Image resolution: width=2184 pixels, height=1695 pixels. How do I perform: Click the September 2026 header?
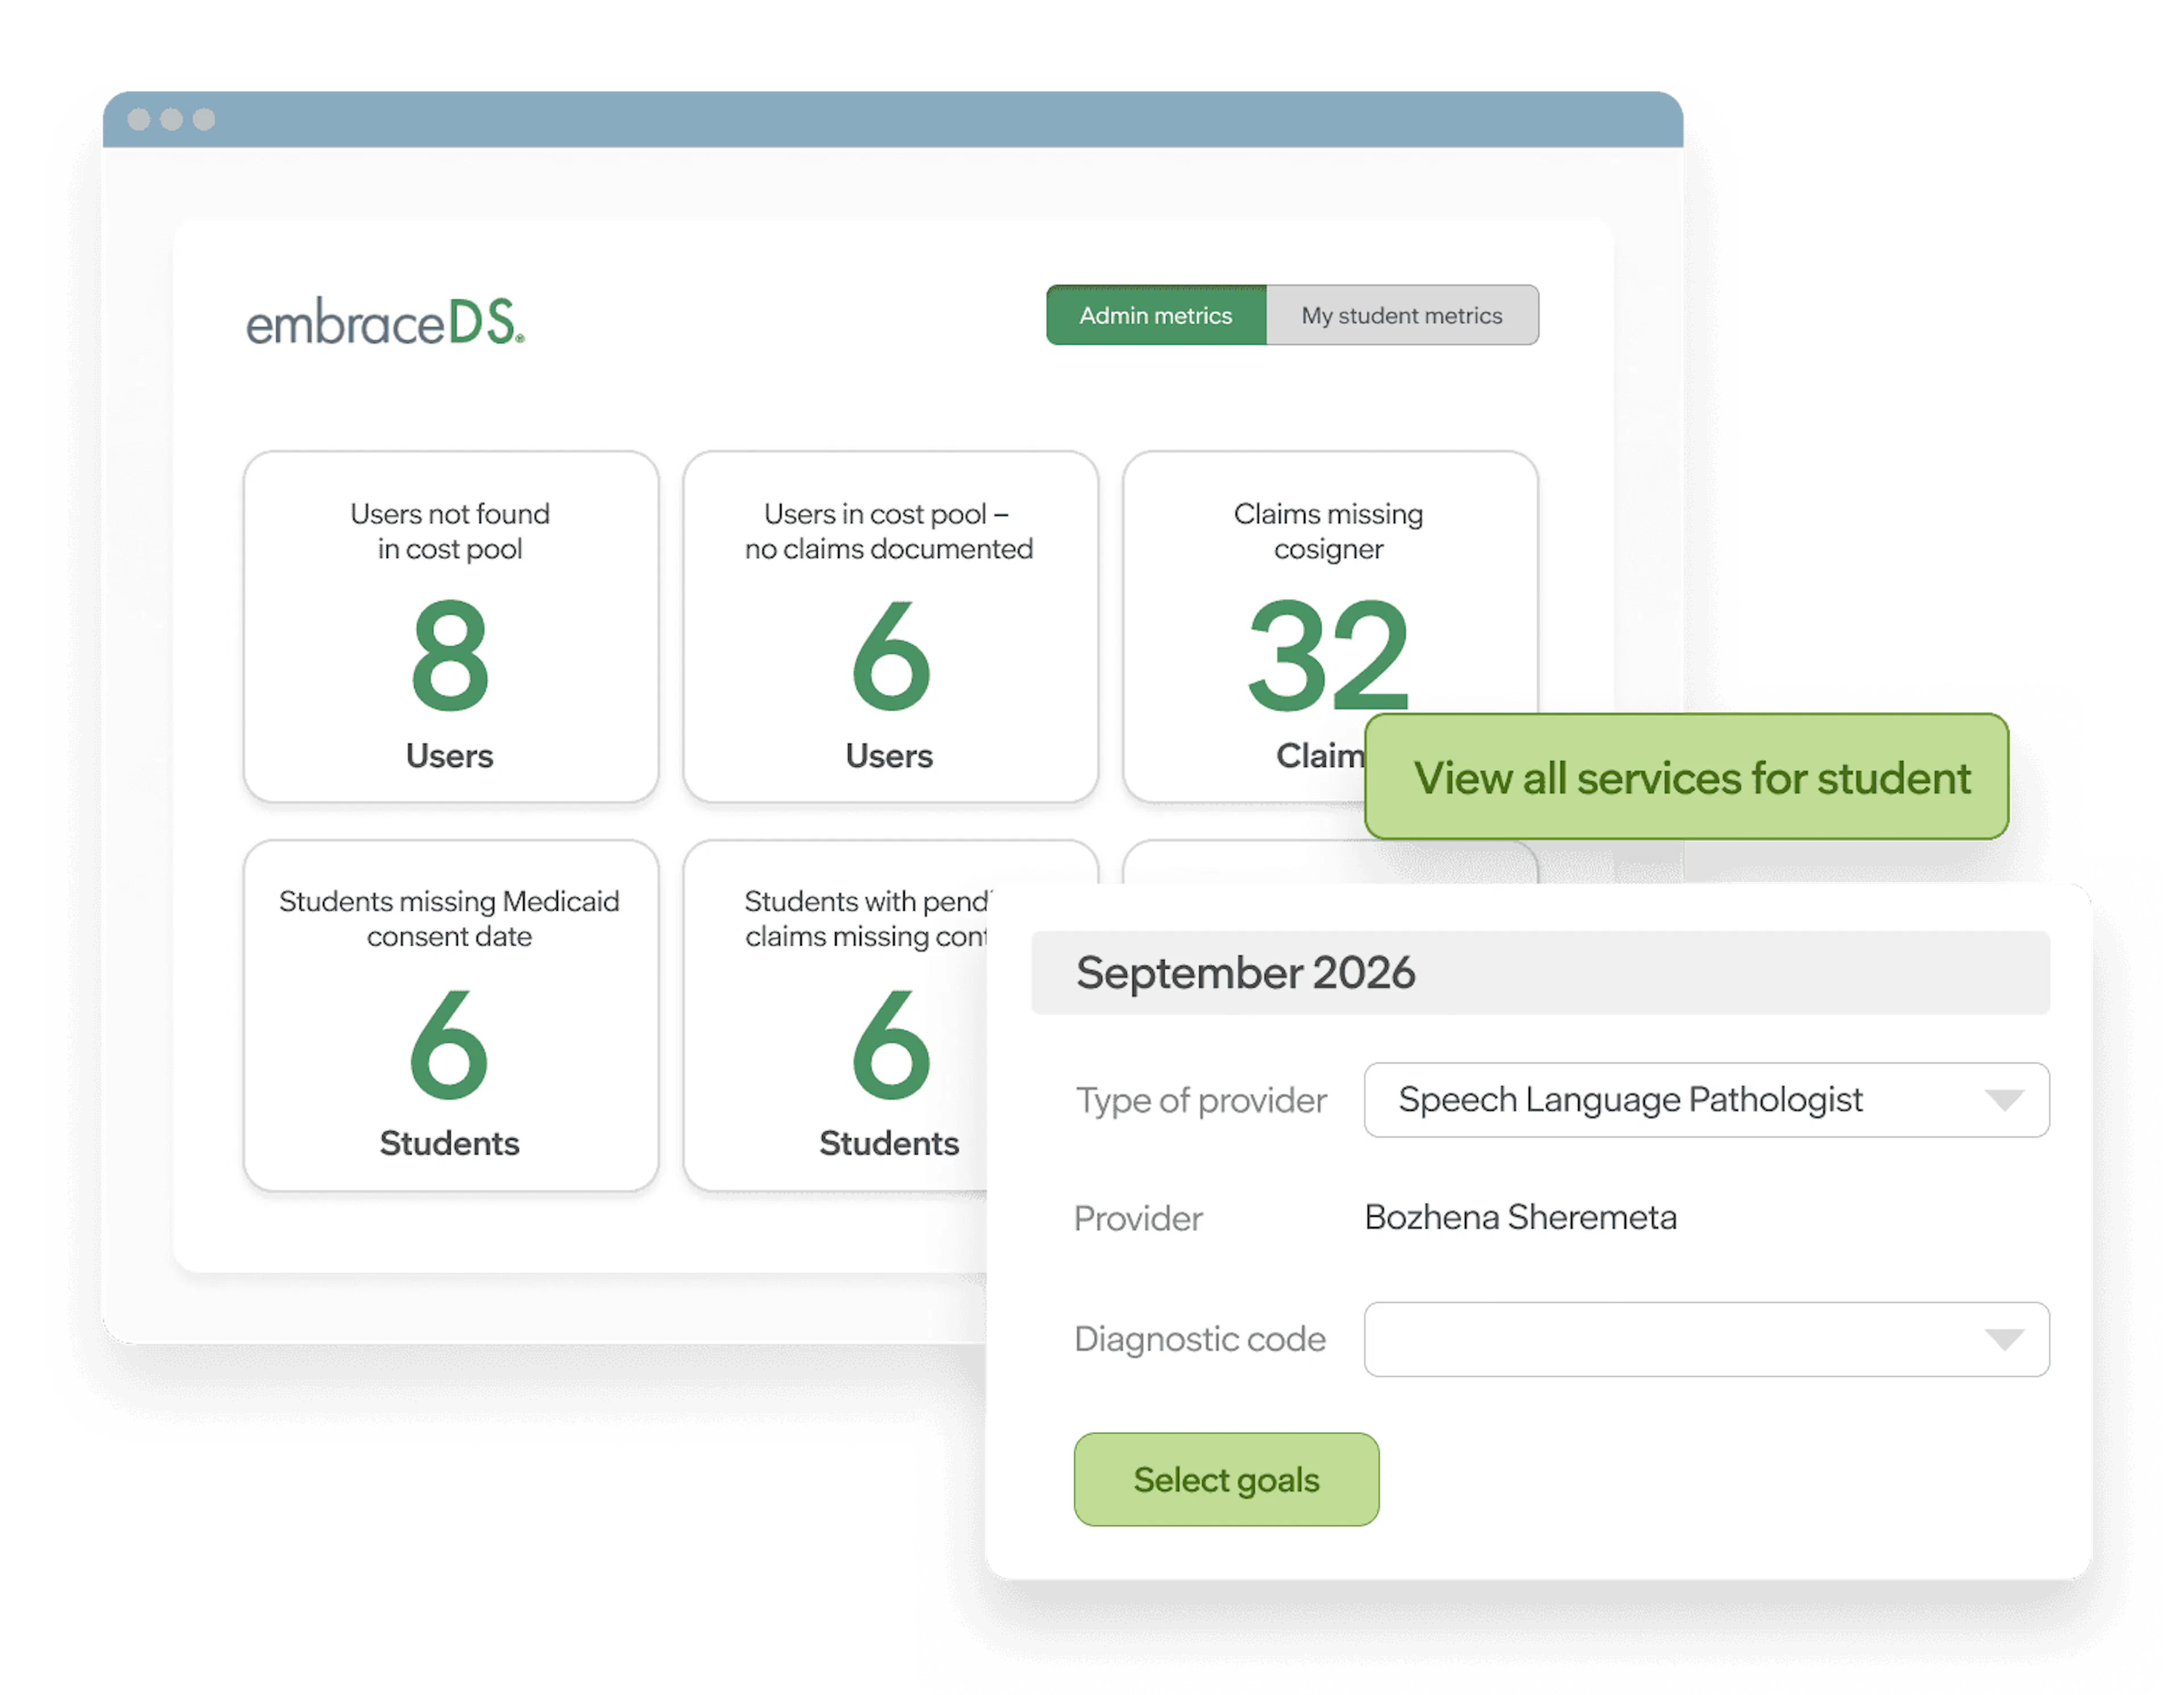(1541, 973)
